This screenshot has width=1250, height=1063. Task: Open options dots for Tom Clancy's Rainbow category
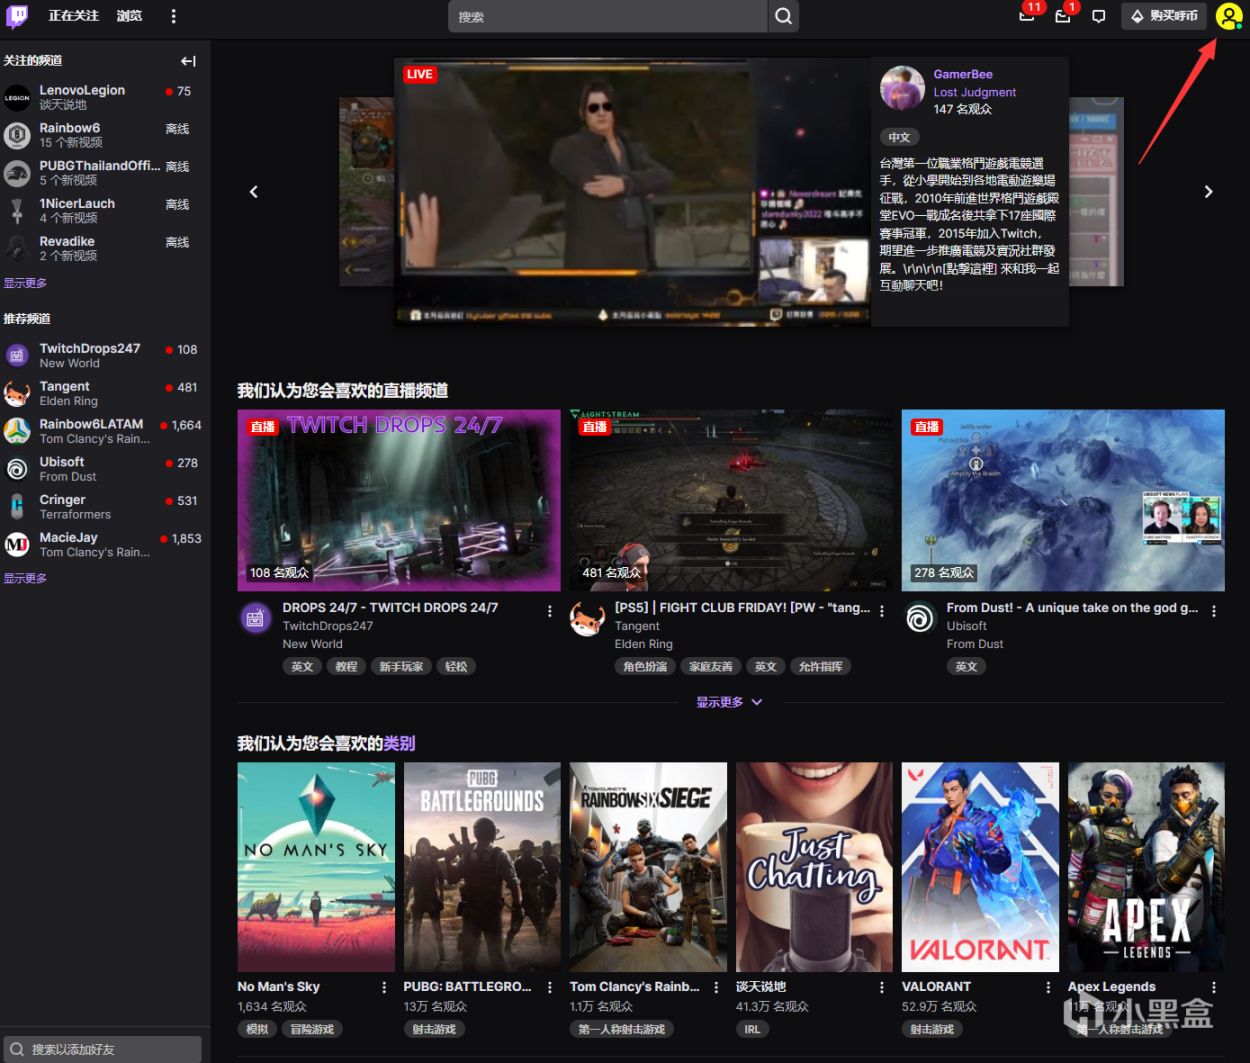click(x=716, y=987)
